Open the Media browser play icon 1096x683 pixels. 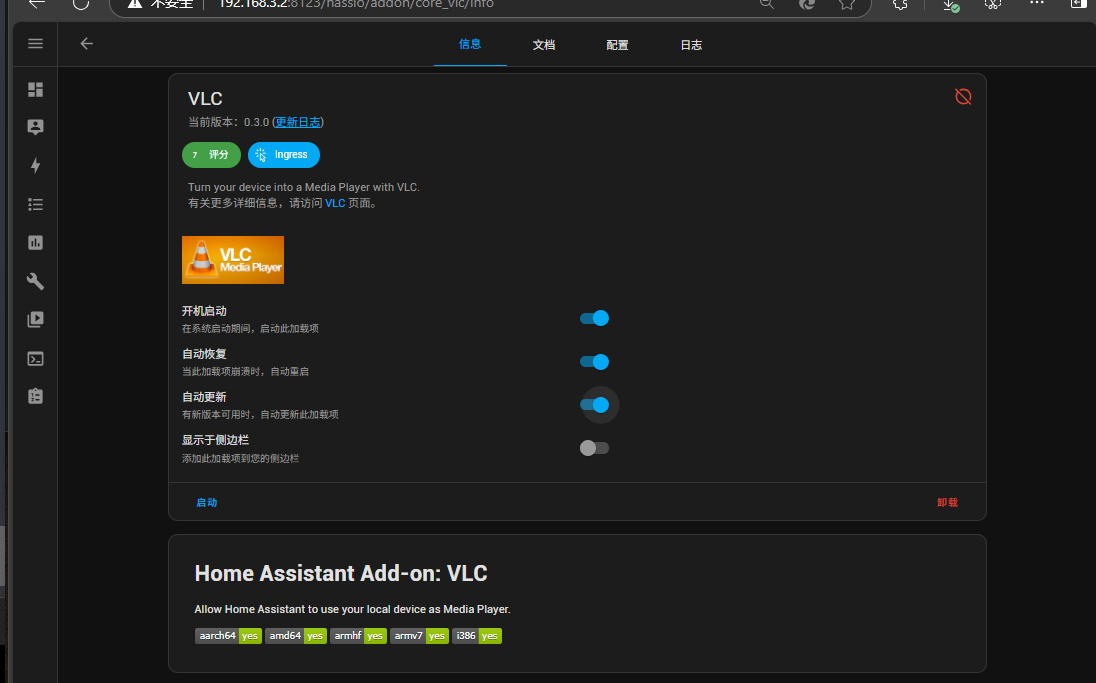pos(36,320)
